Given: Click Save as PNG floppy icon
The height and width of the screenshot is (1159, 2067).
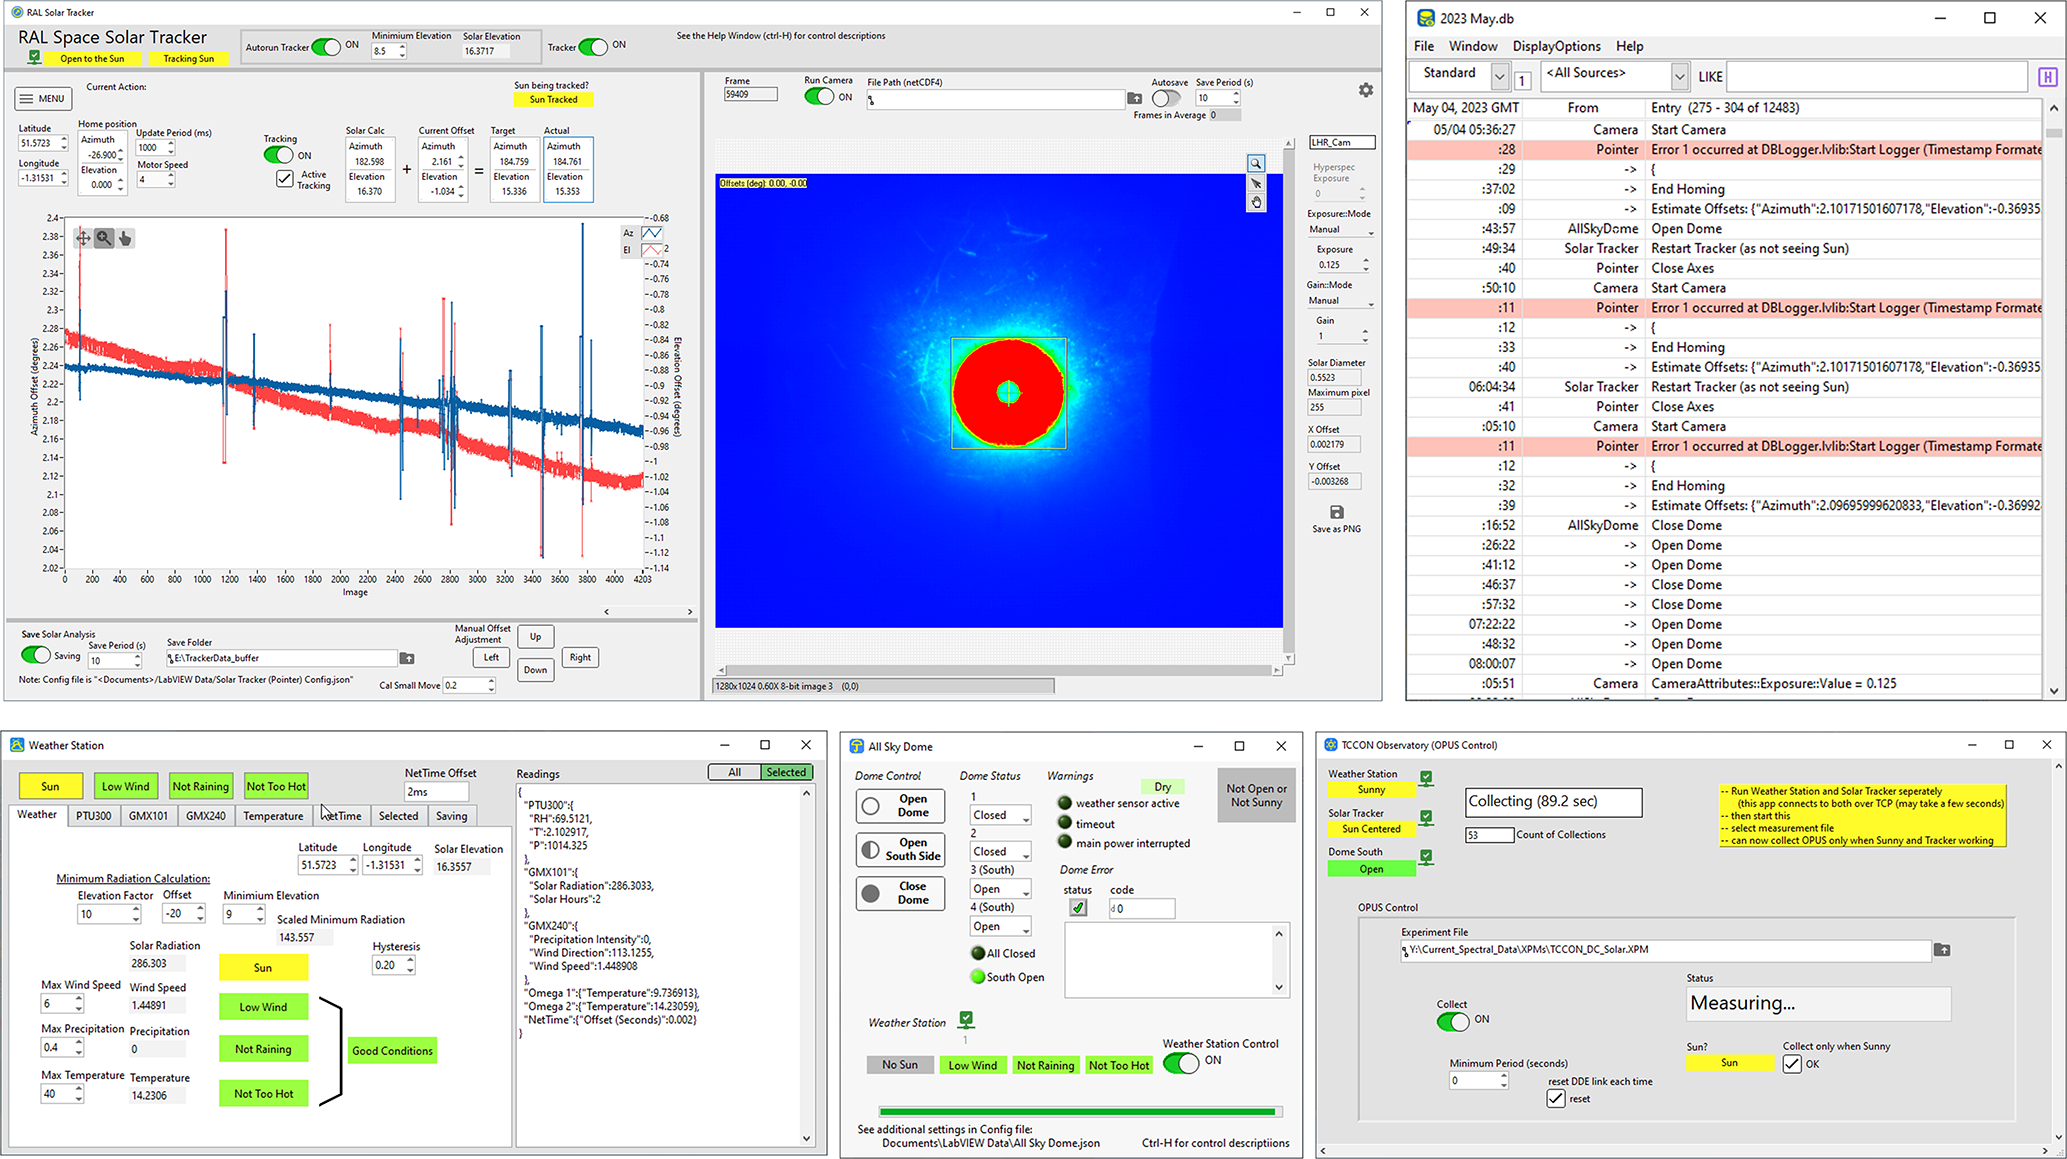Looking at the screenshot, I should pos(1336,513).
